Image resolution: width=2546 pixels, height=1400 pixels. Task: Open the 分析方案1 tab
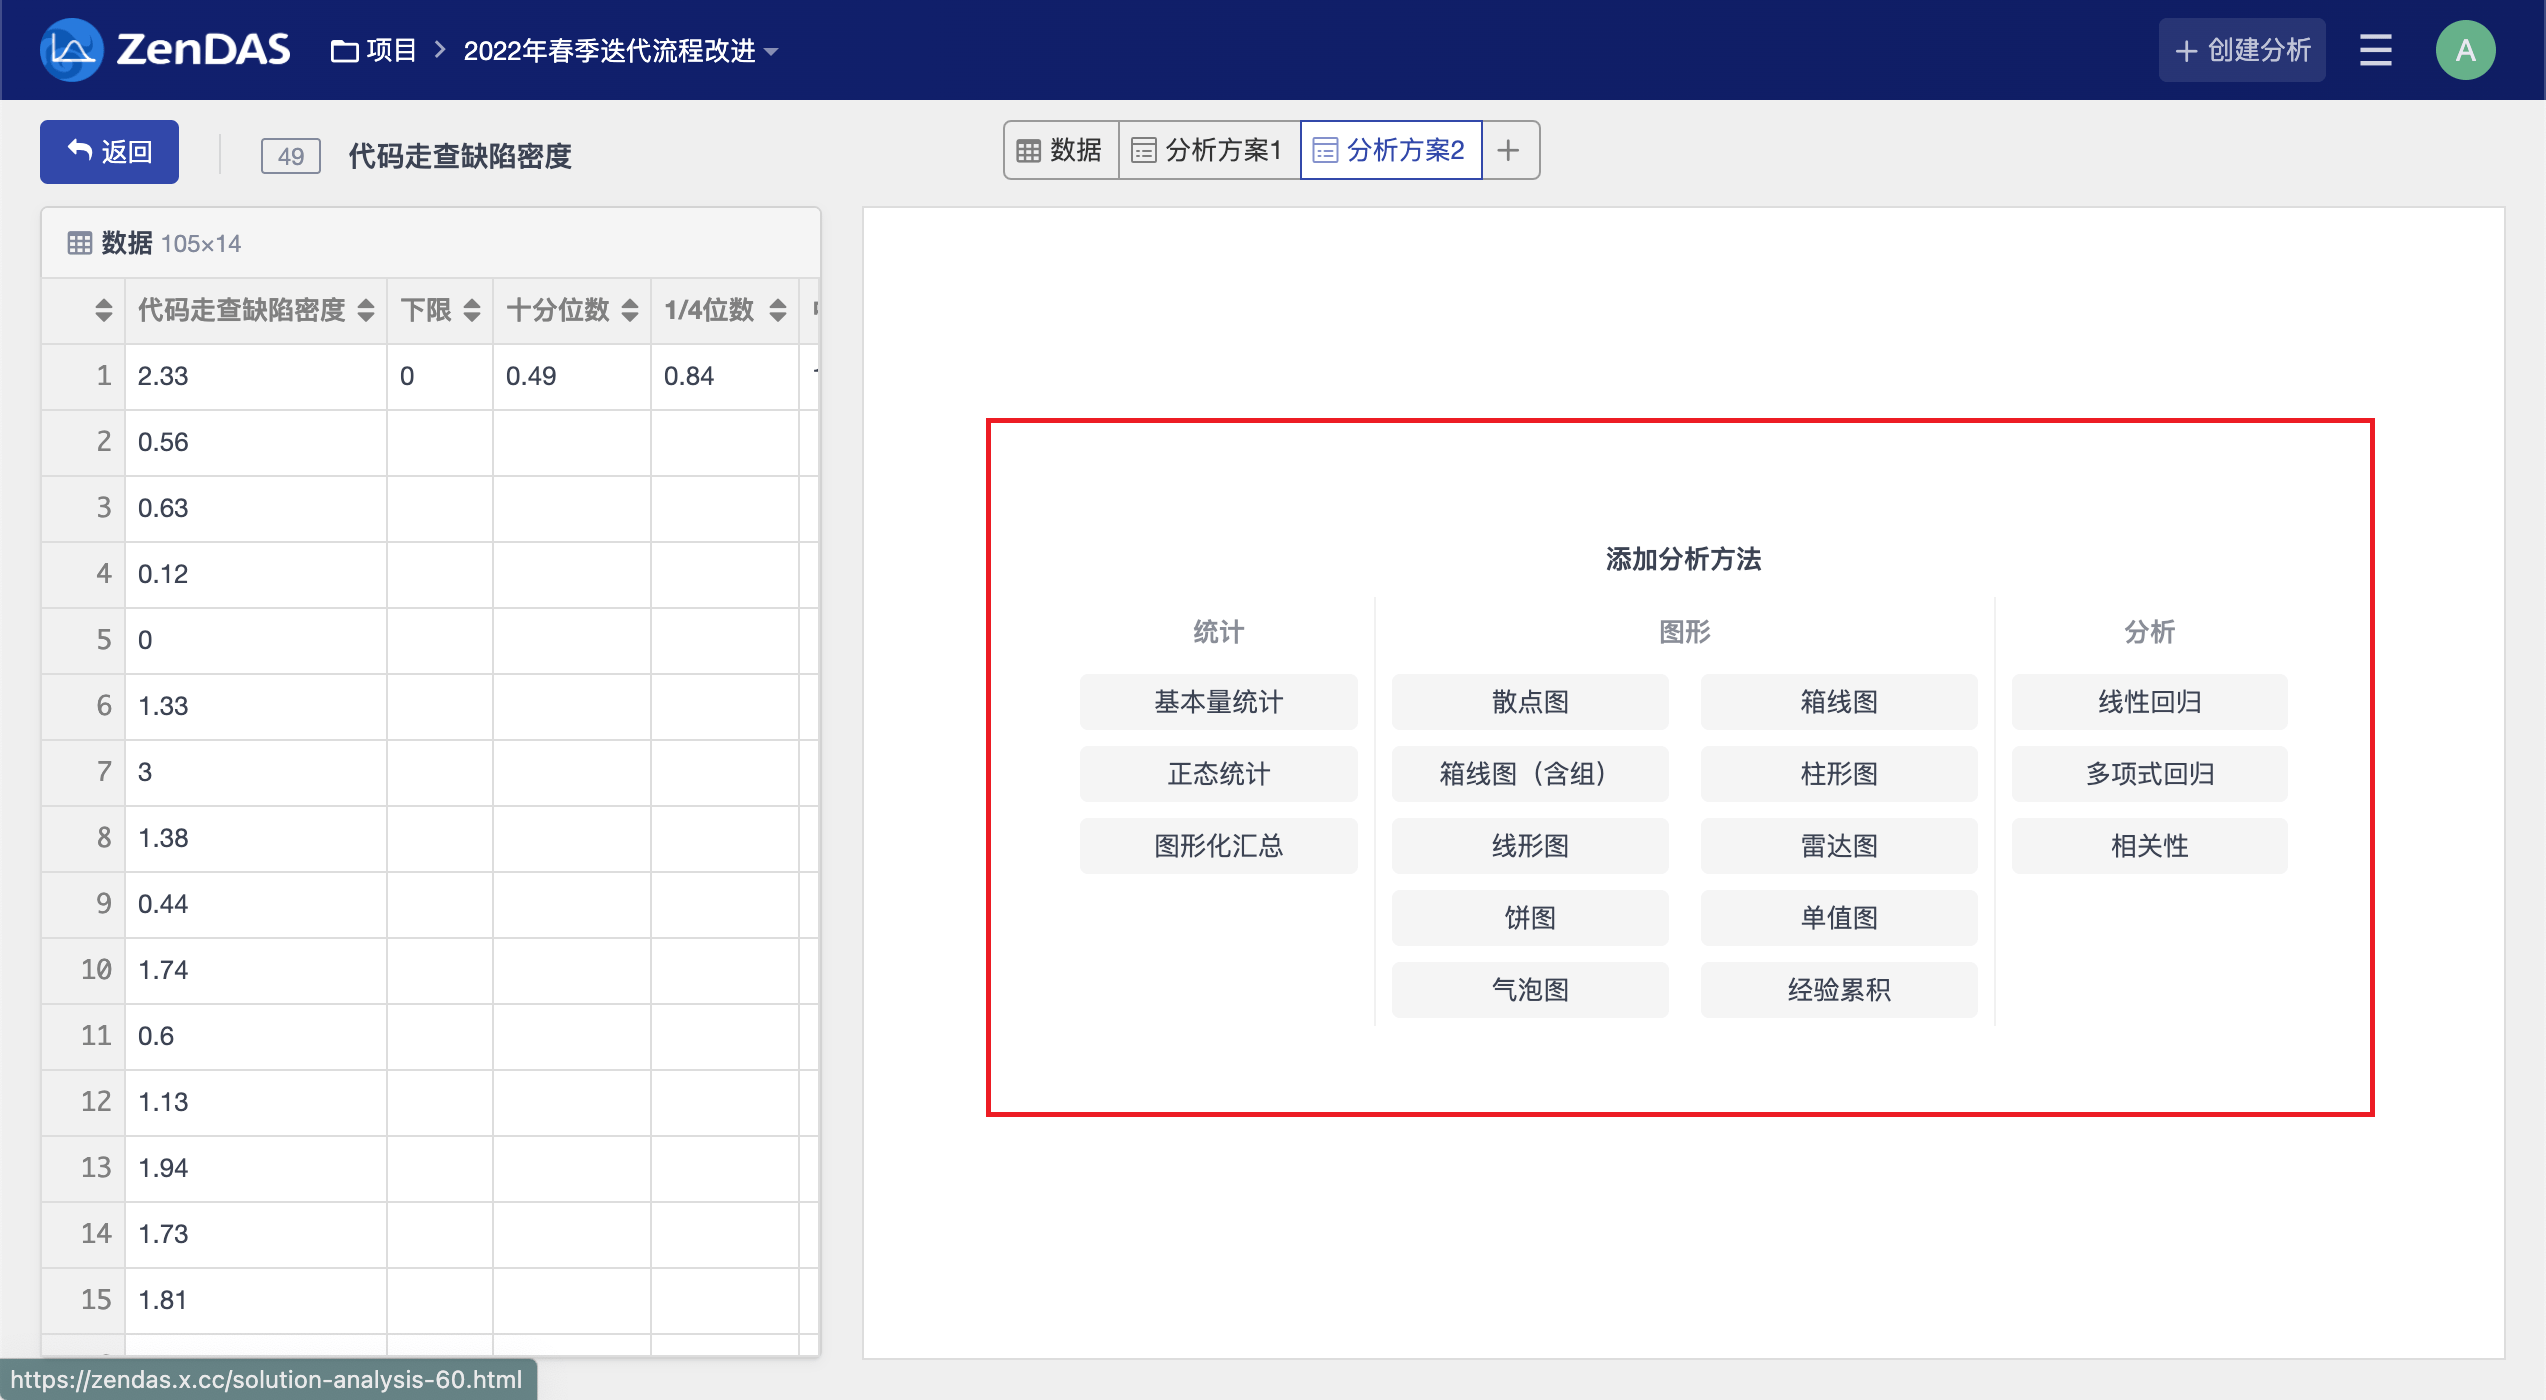coord(1208,151)
